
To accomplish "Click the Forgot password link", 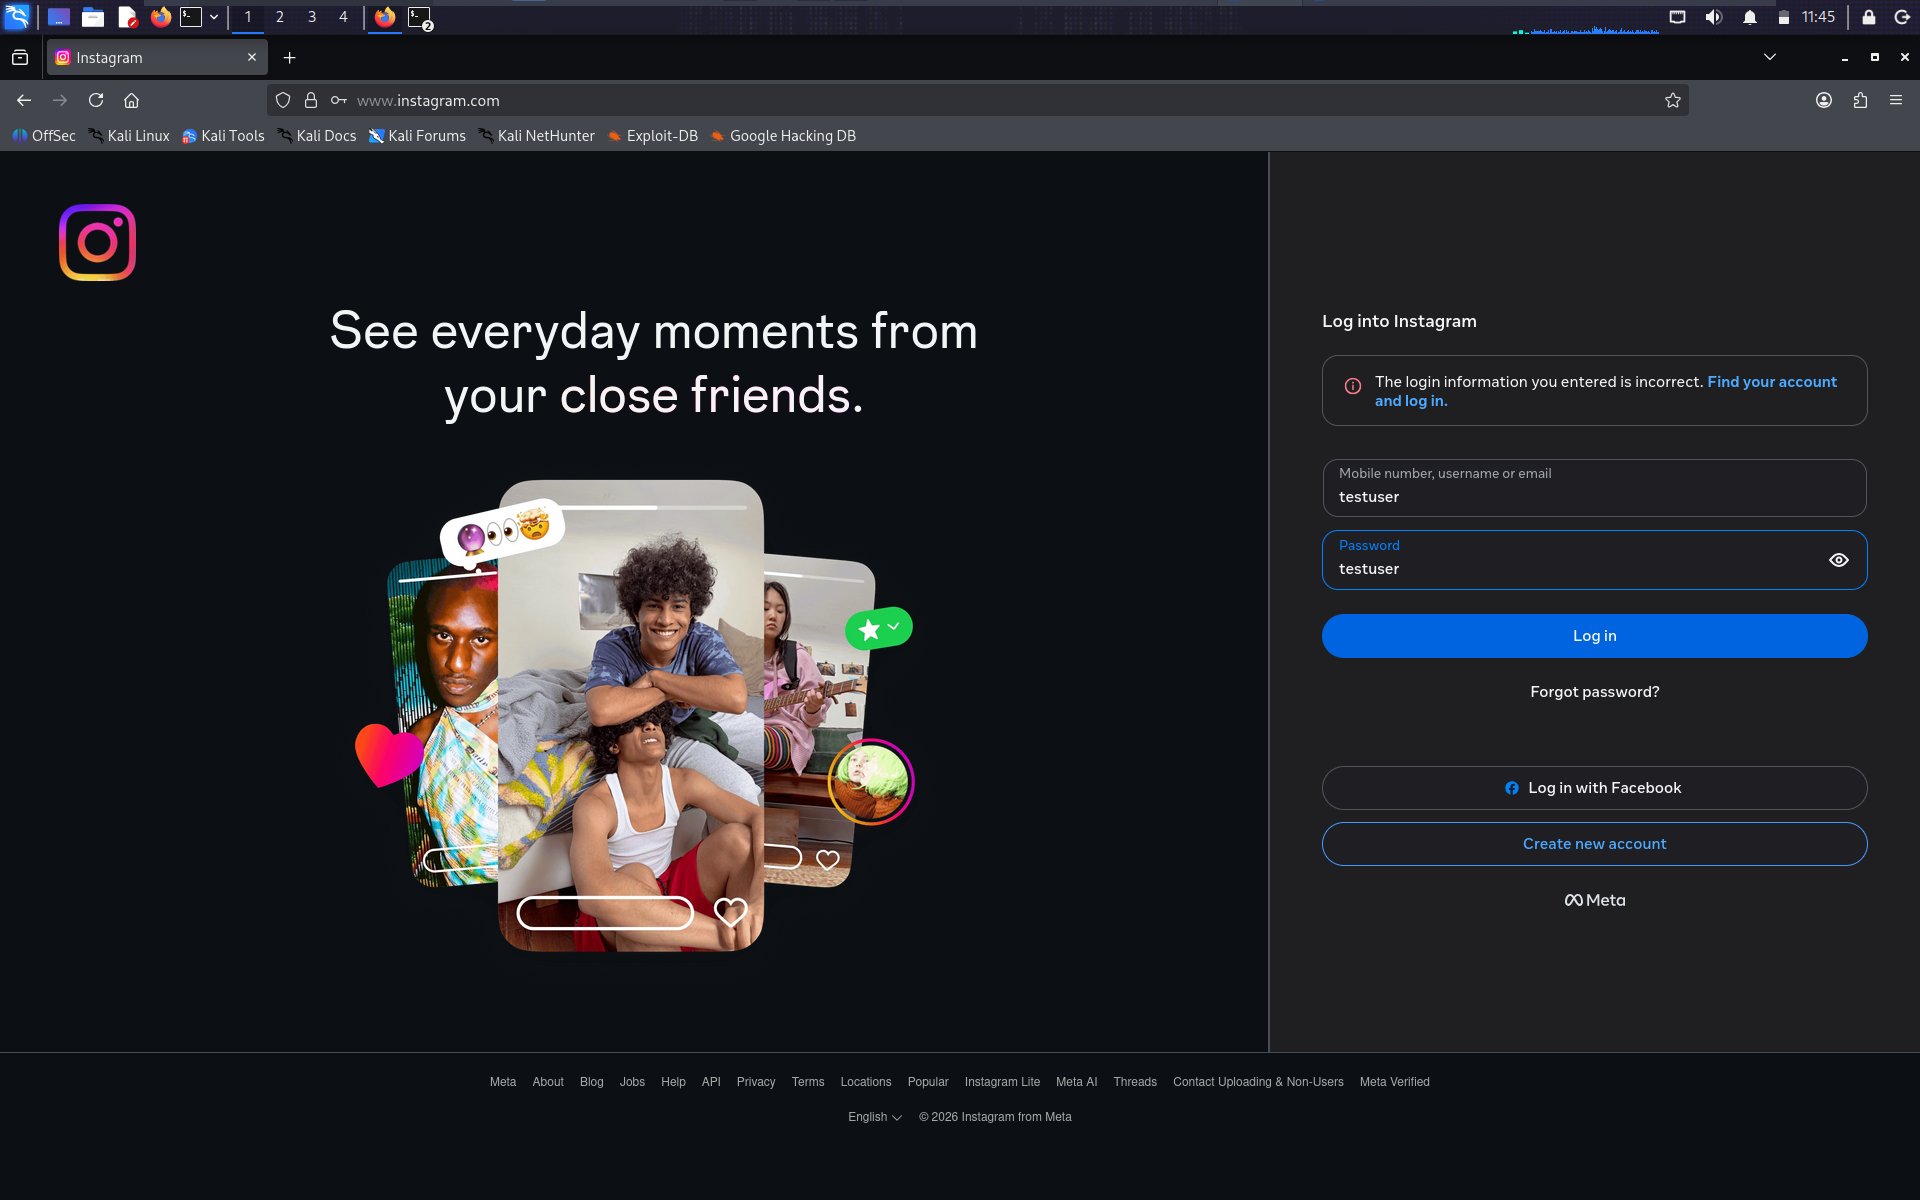I will click(1594, 692).
